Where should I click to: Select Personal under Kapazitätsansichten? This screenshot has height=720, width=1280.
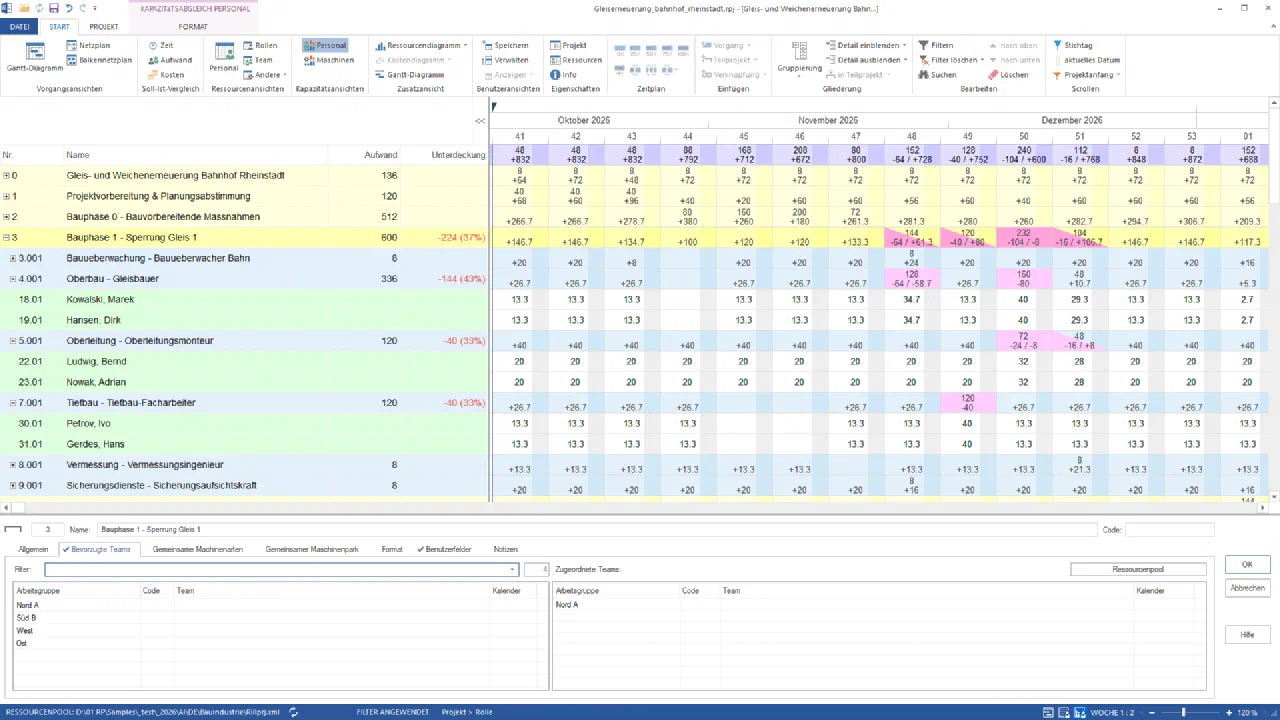(x=325, y=46)
